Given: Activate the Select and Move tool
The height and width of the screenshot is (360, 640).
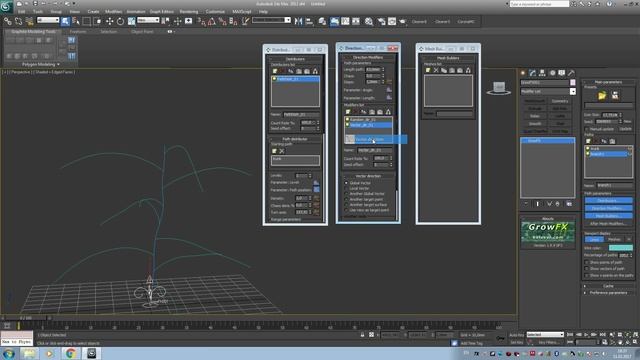Looking at the screenshot, I should [109, 21].
